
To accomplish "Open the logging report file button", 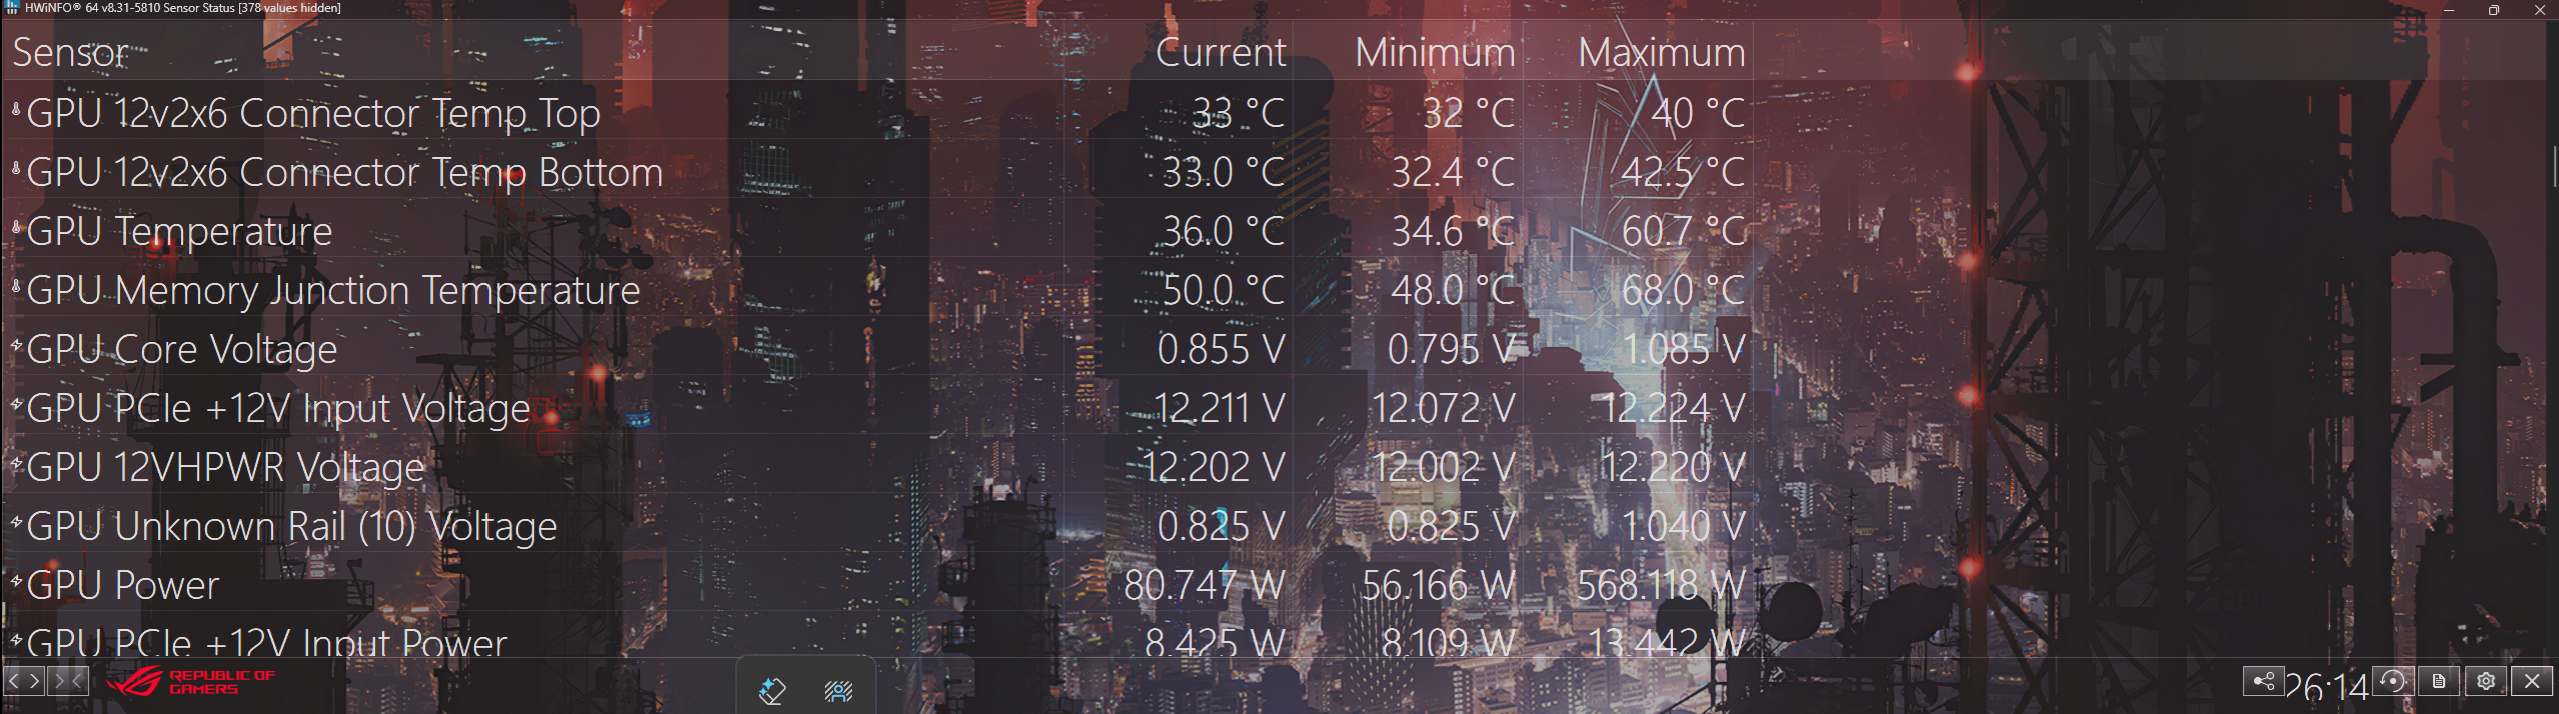I will (2439, 682).
